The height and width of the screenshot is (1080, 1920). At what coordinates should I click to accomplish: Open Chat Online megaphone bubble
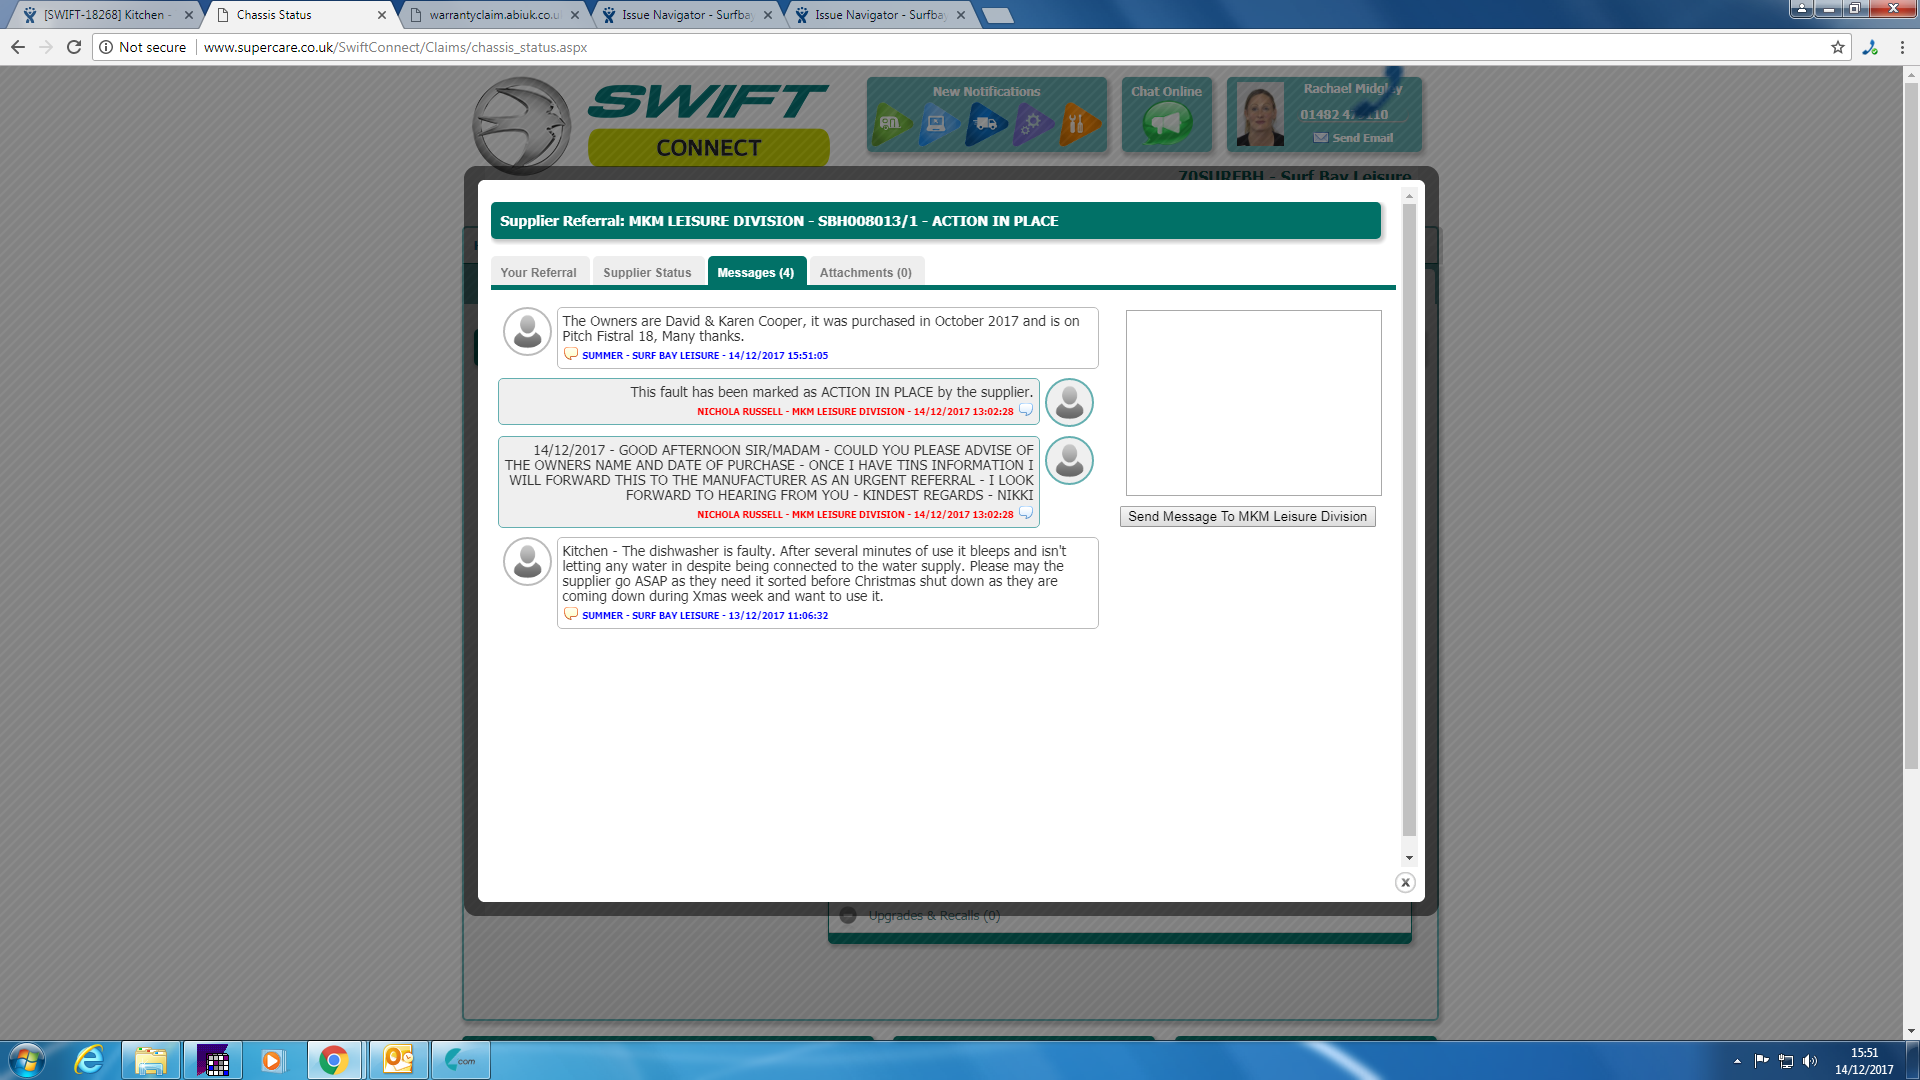pos(1166,124)
